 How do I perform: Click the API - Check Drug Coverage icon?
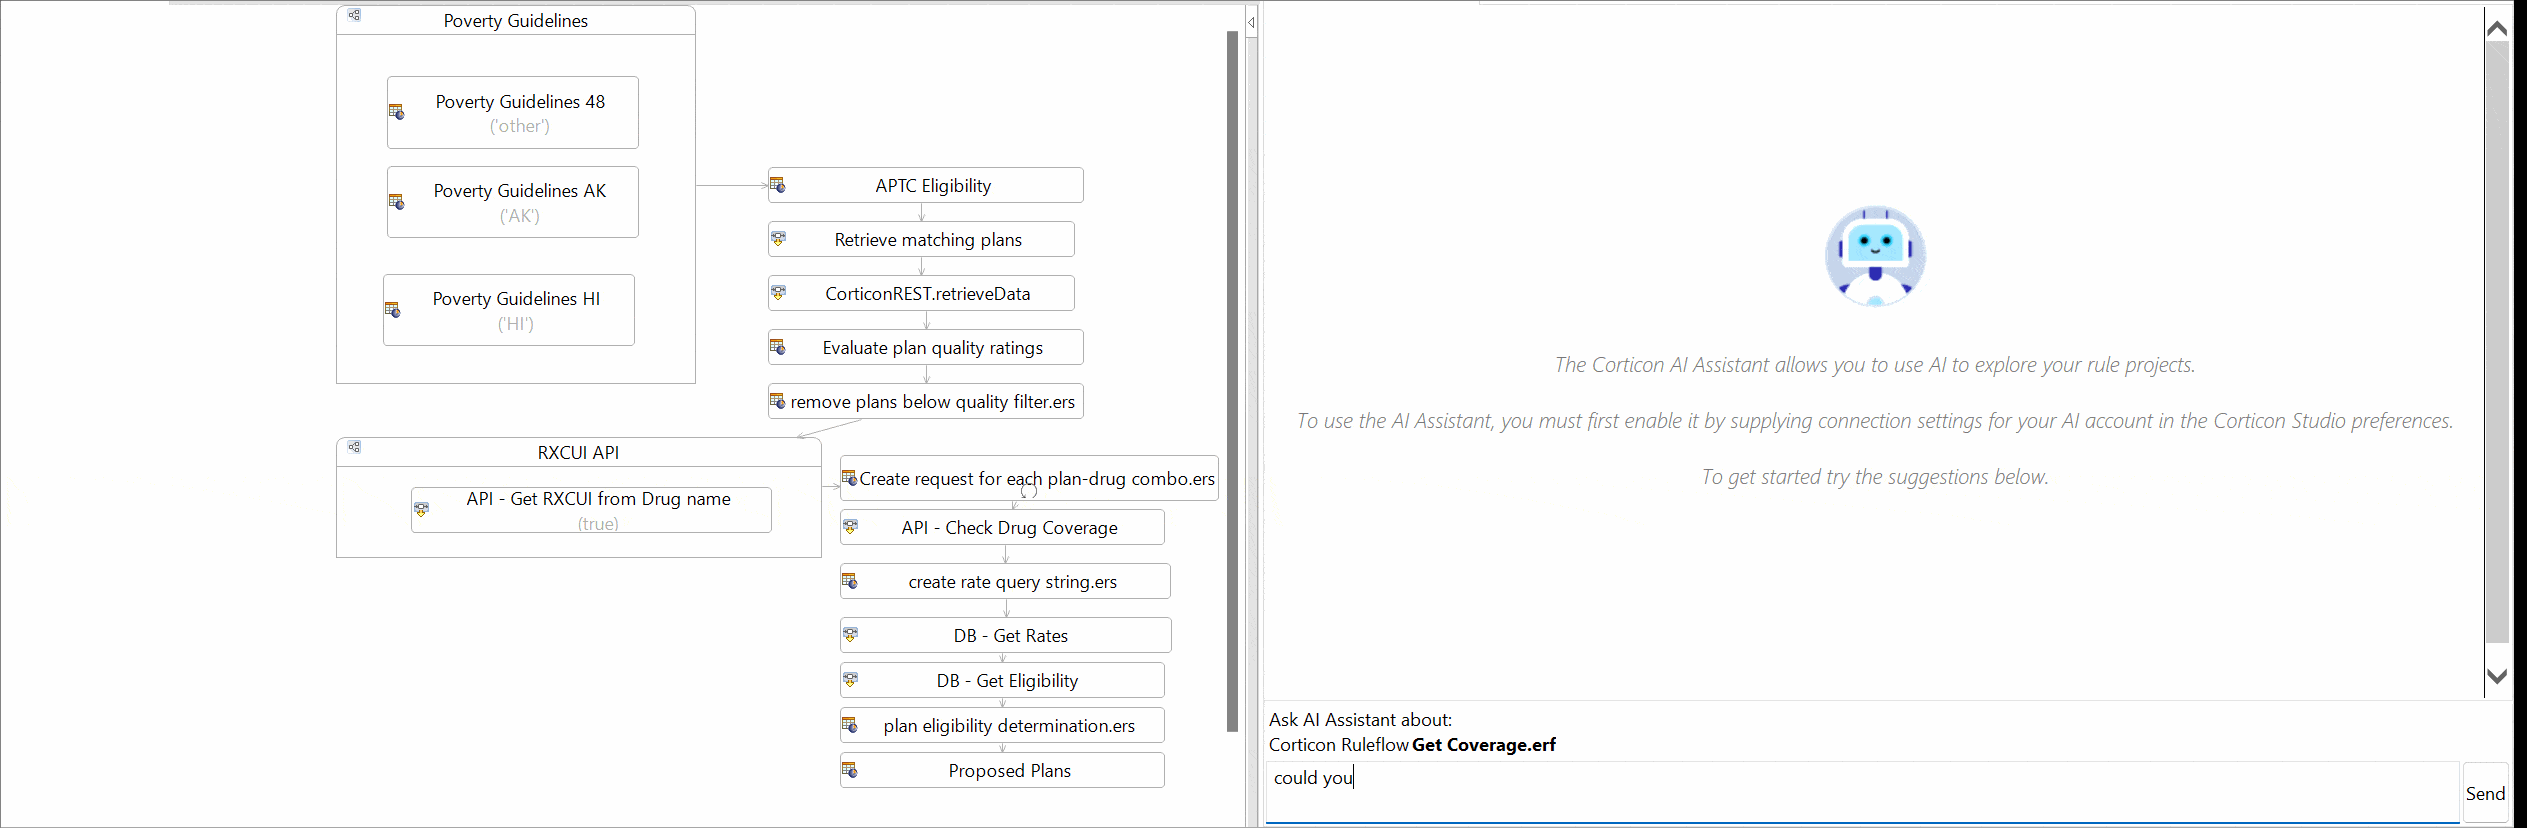point(850,526)
